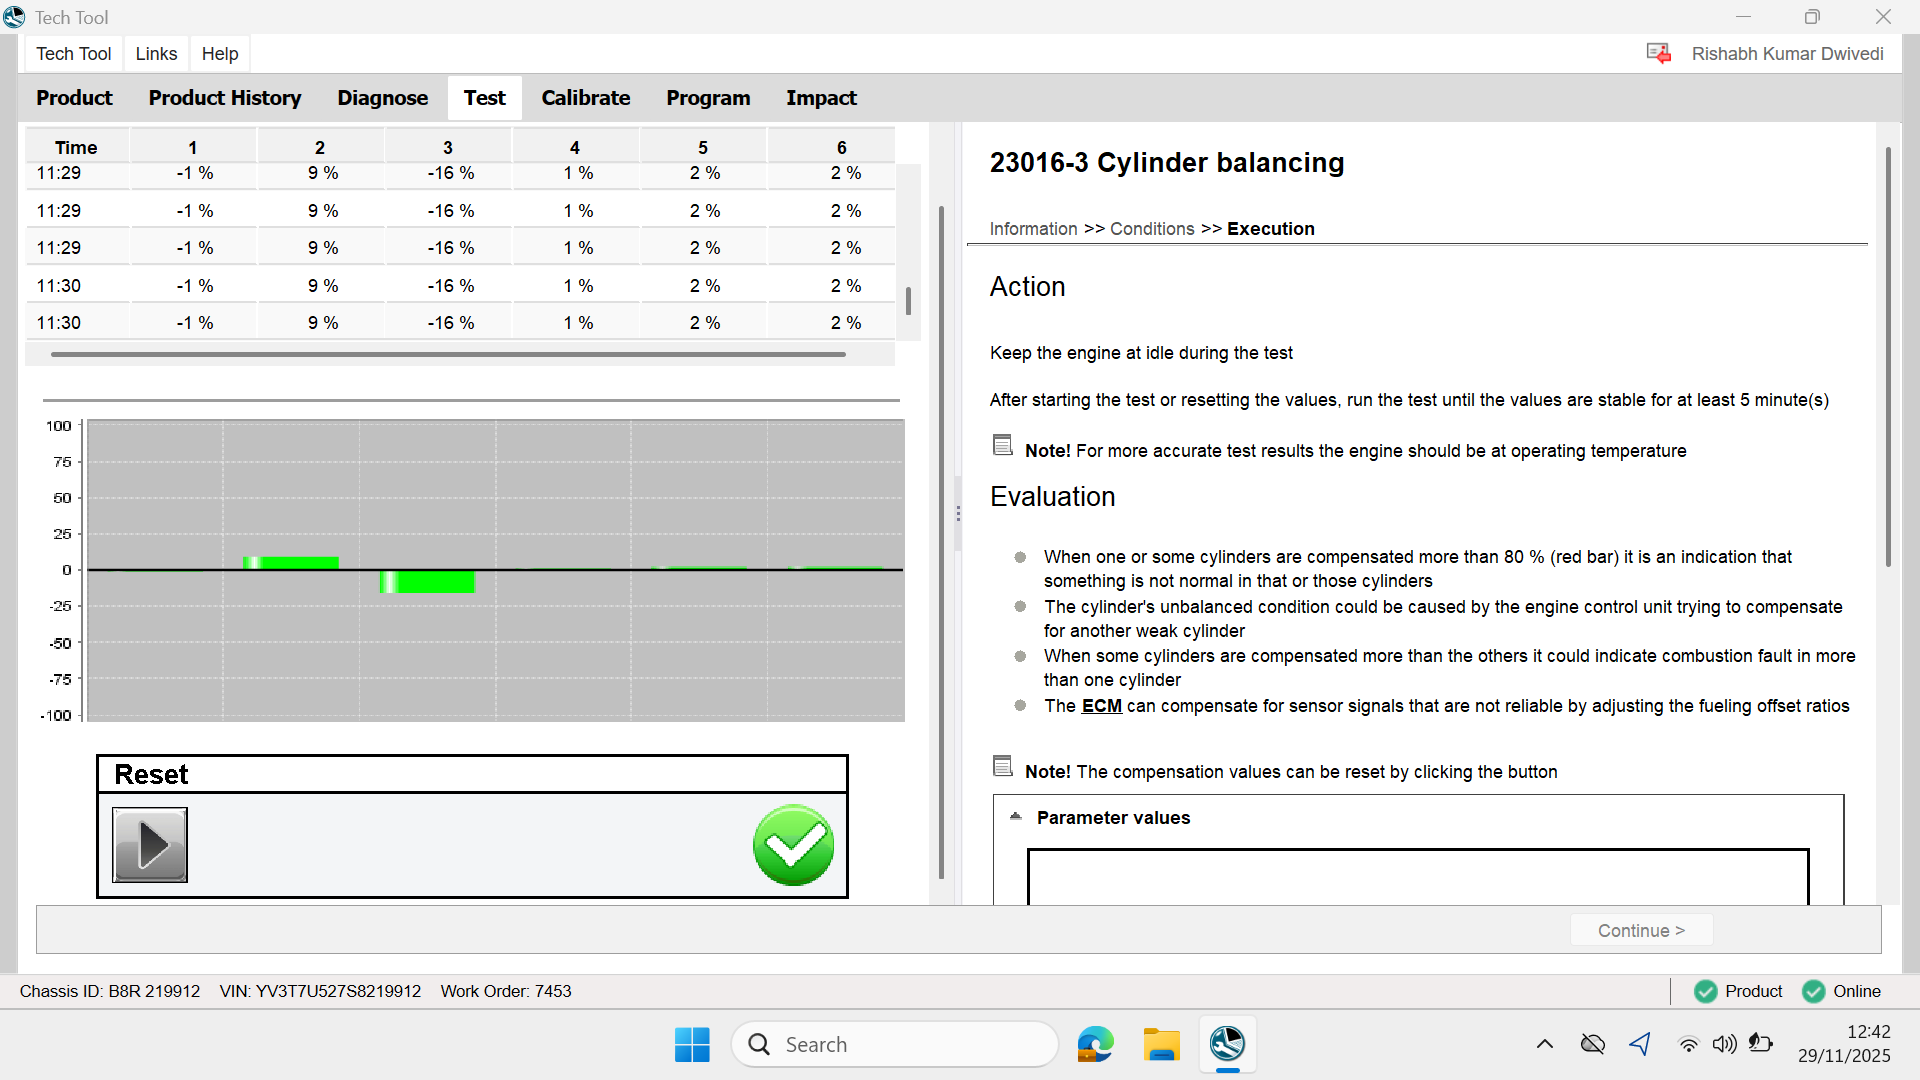Go to the Conditions breadcrumb step
The width and height of the screenshot is (1920, 1080).
coord(1152,229)
